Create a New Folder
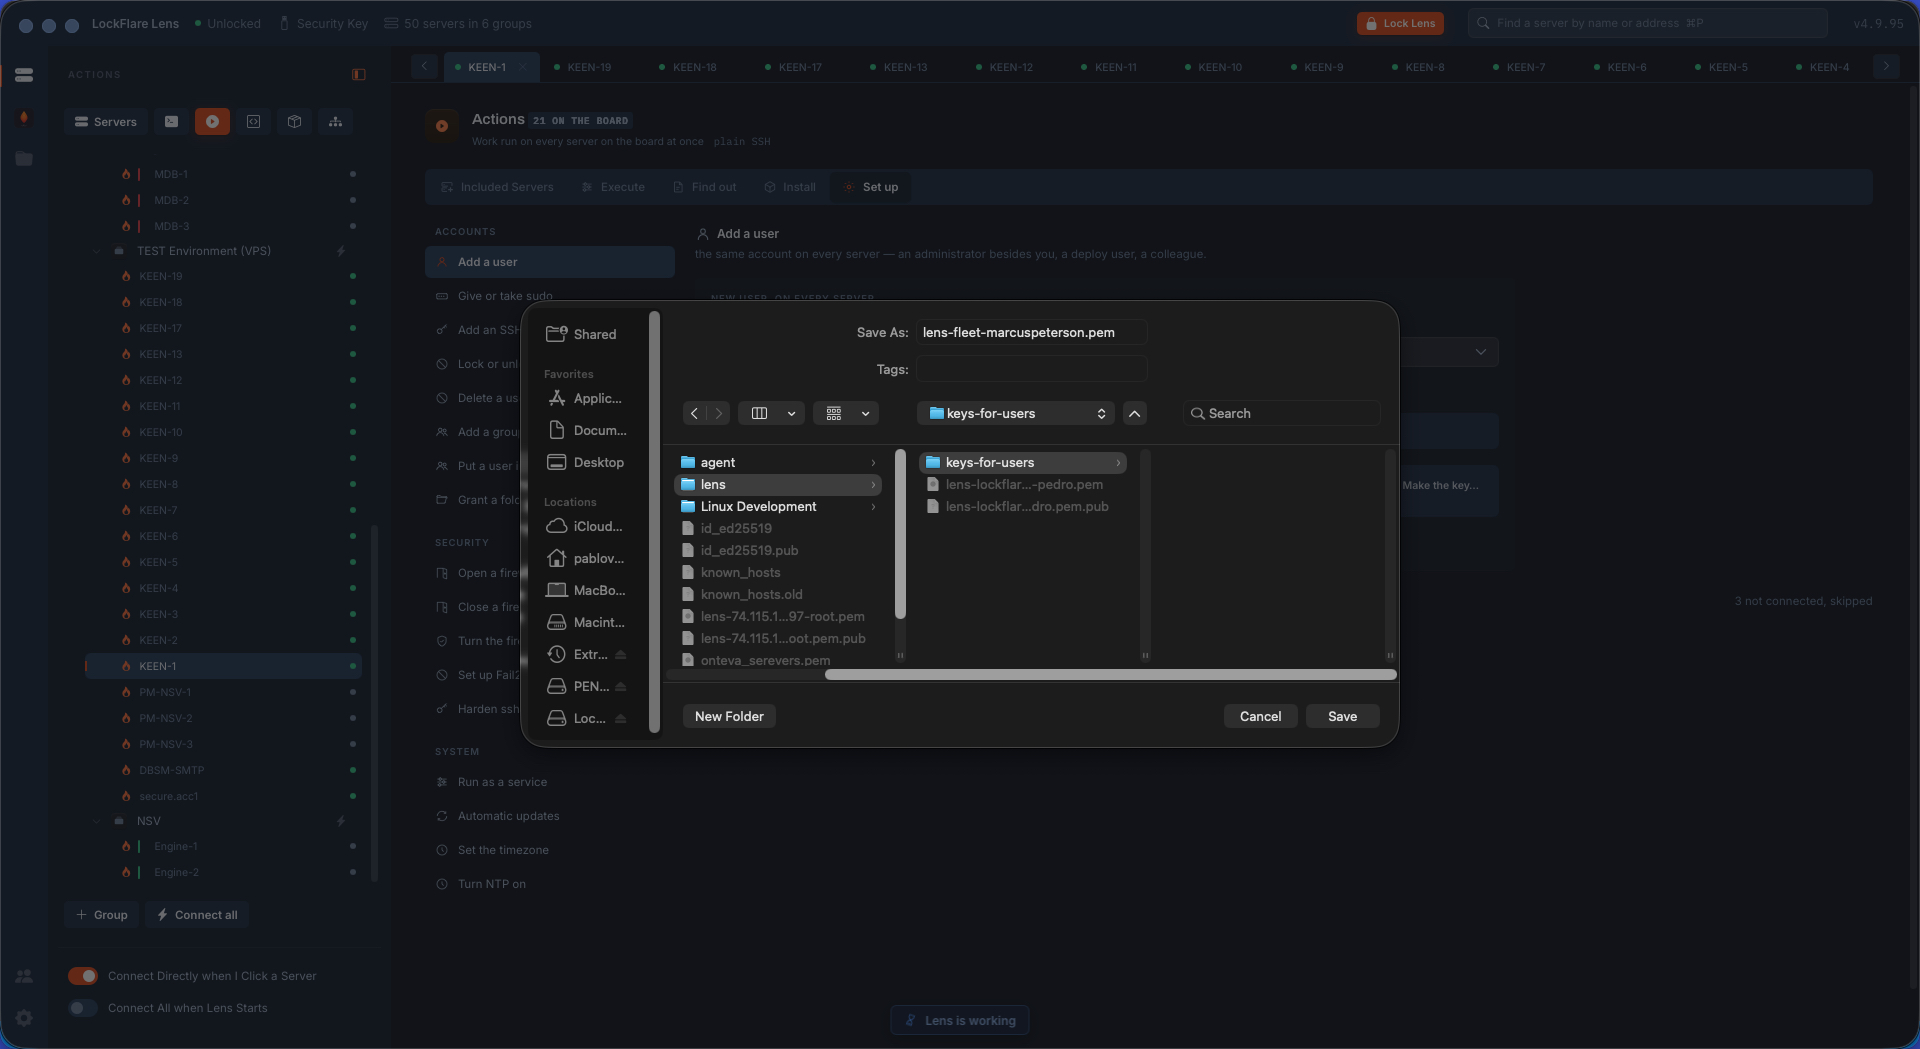 pyautogui.click(x=729, y=717)
